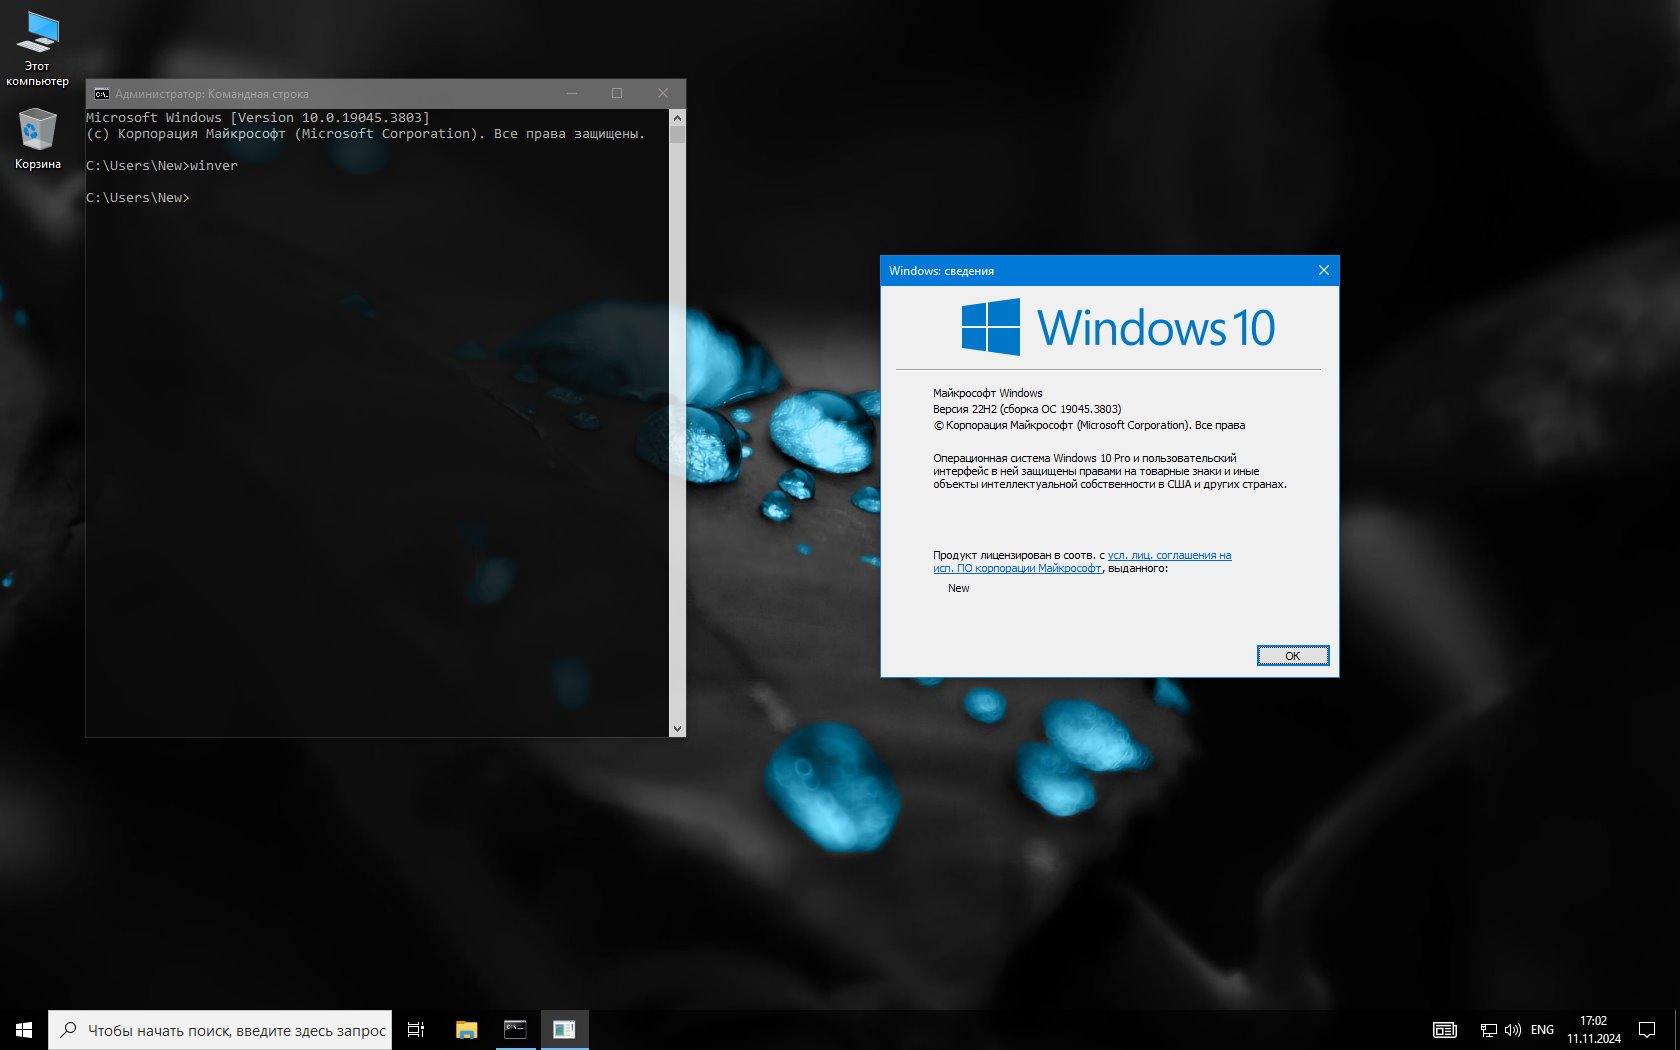This screenshot has width=1680, height=1050.
Task: Open the Windows Start menu
Action: pos(24,1029)
